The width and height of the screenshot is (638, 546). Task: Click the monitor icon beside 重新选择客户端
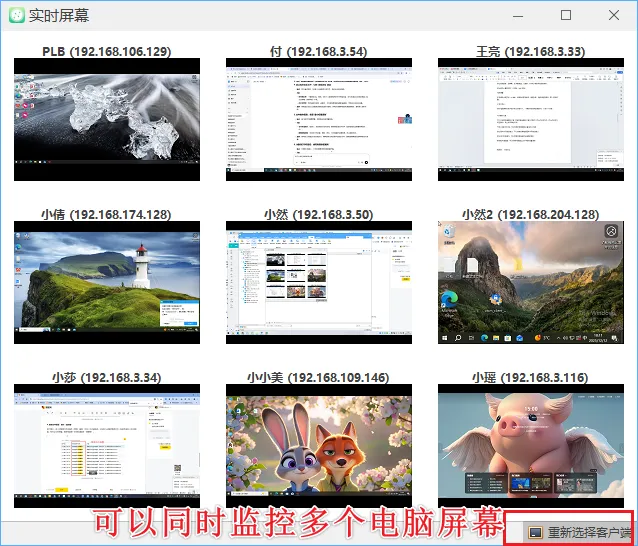tap(535, 532)
